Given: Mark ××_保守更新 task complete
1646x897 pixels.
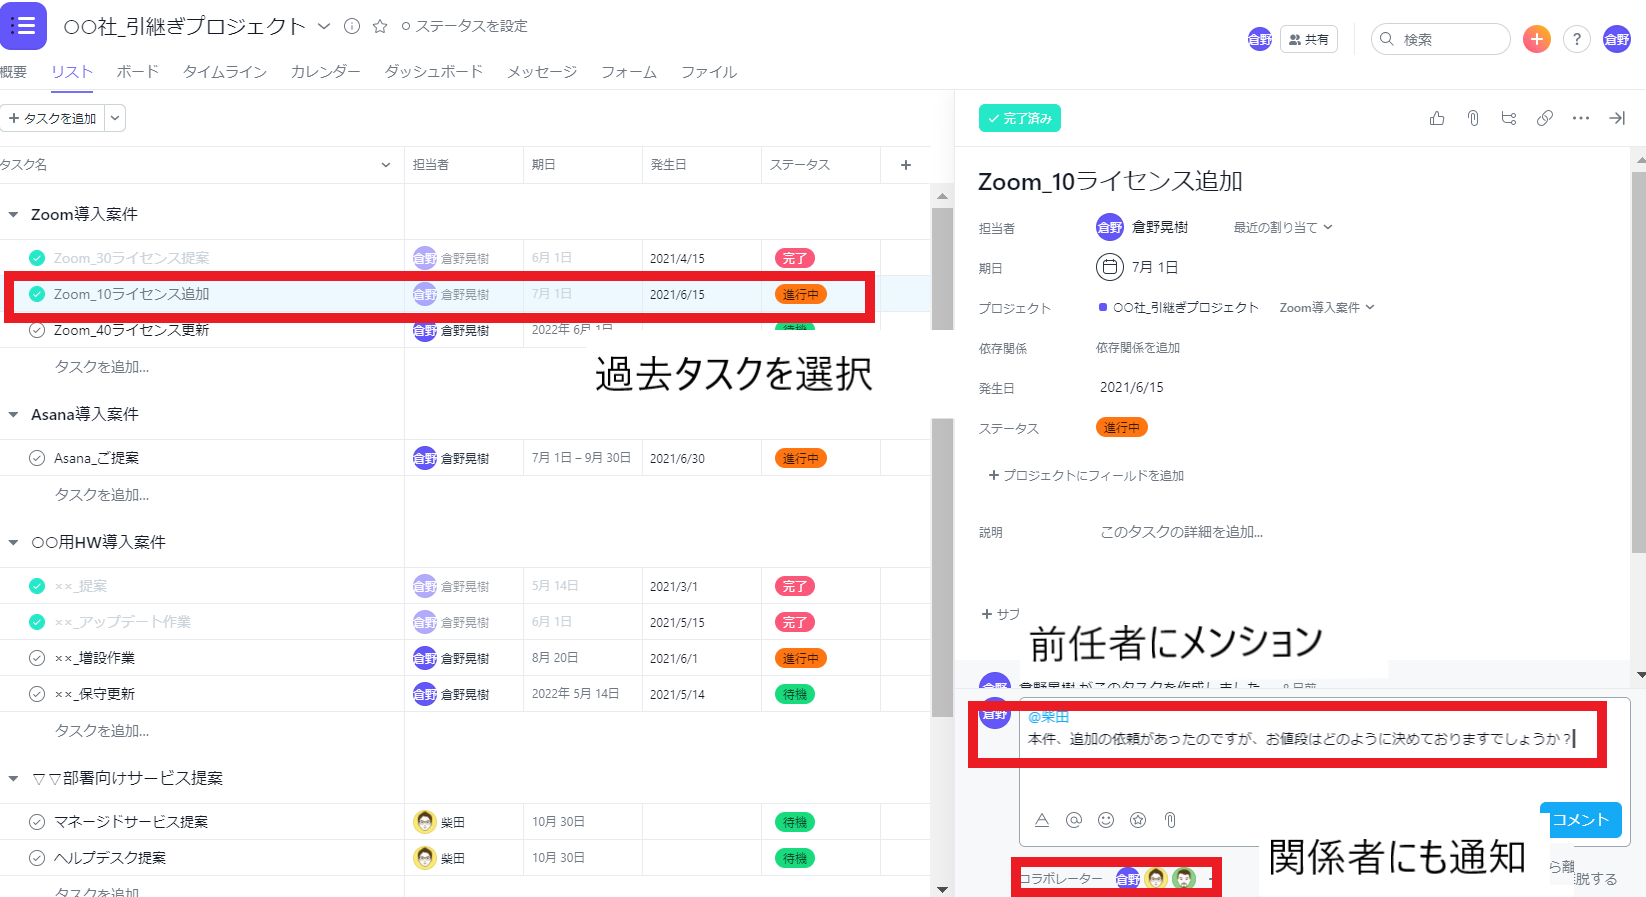Looking at the screenshot, I should pos(37,694).
